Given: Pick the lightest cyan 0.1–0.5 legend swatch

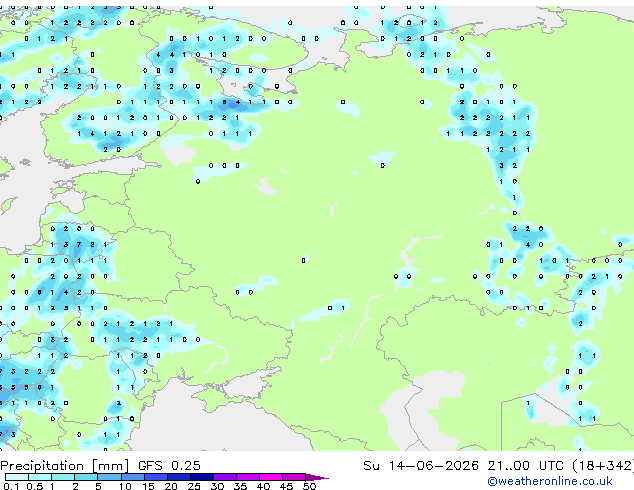Looking at the screenshot, I should [17, 477].
